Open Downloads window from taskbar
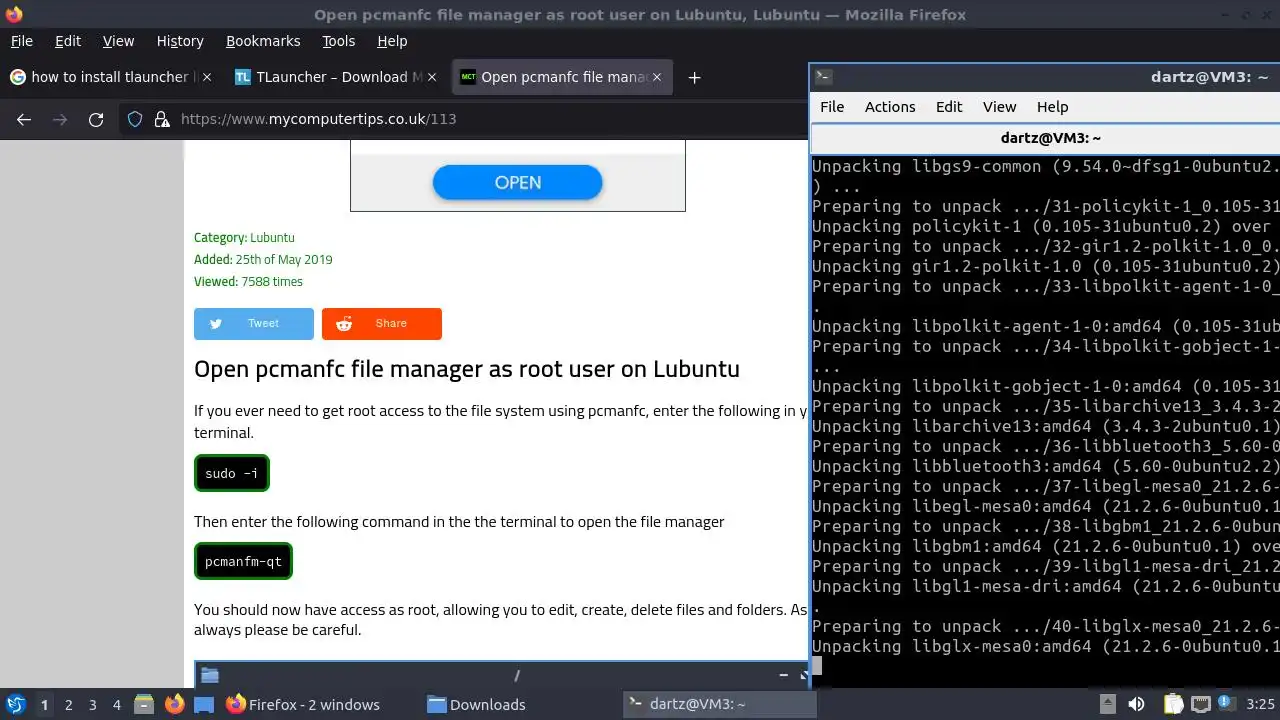1280x720 pixels. [x=476, y=704]
